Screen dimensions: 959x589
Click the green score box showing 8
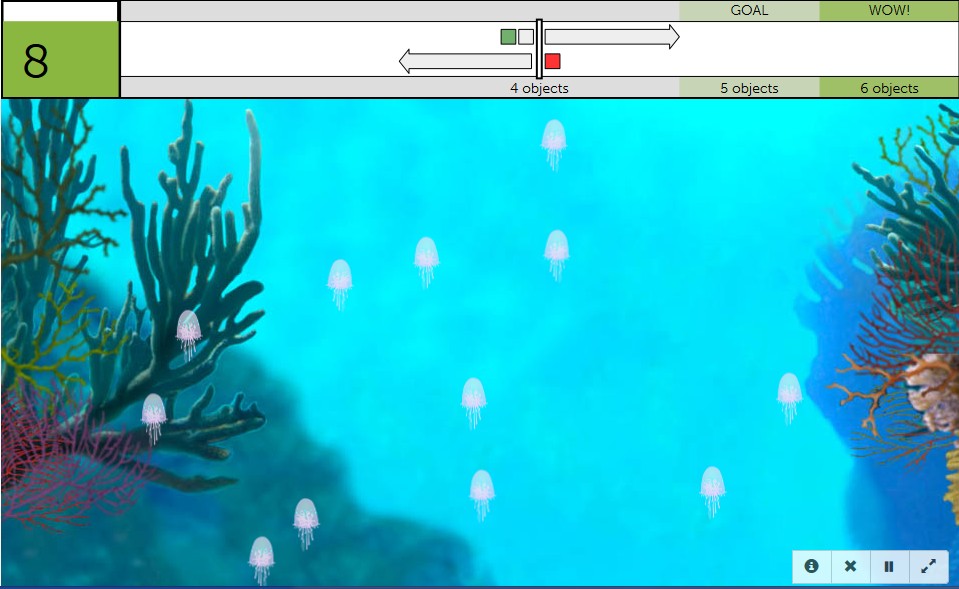click(61, 59)
